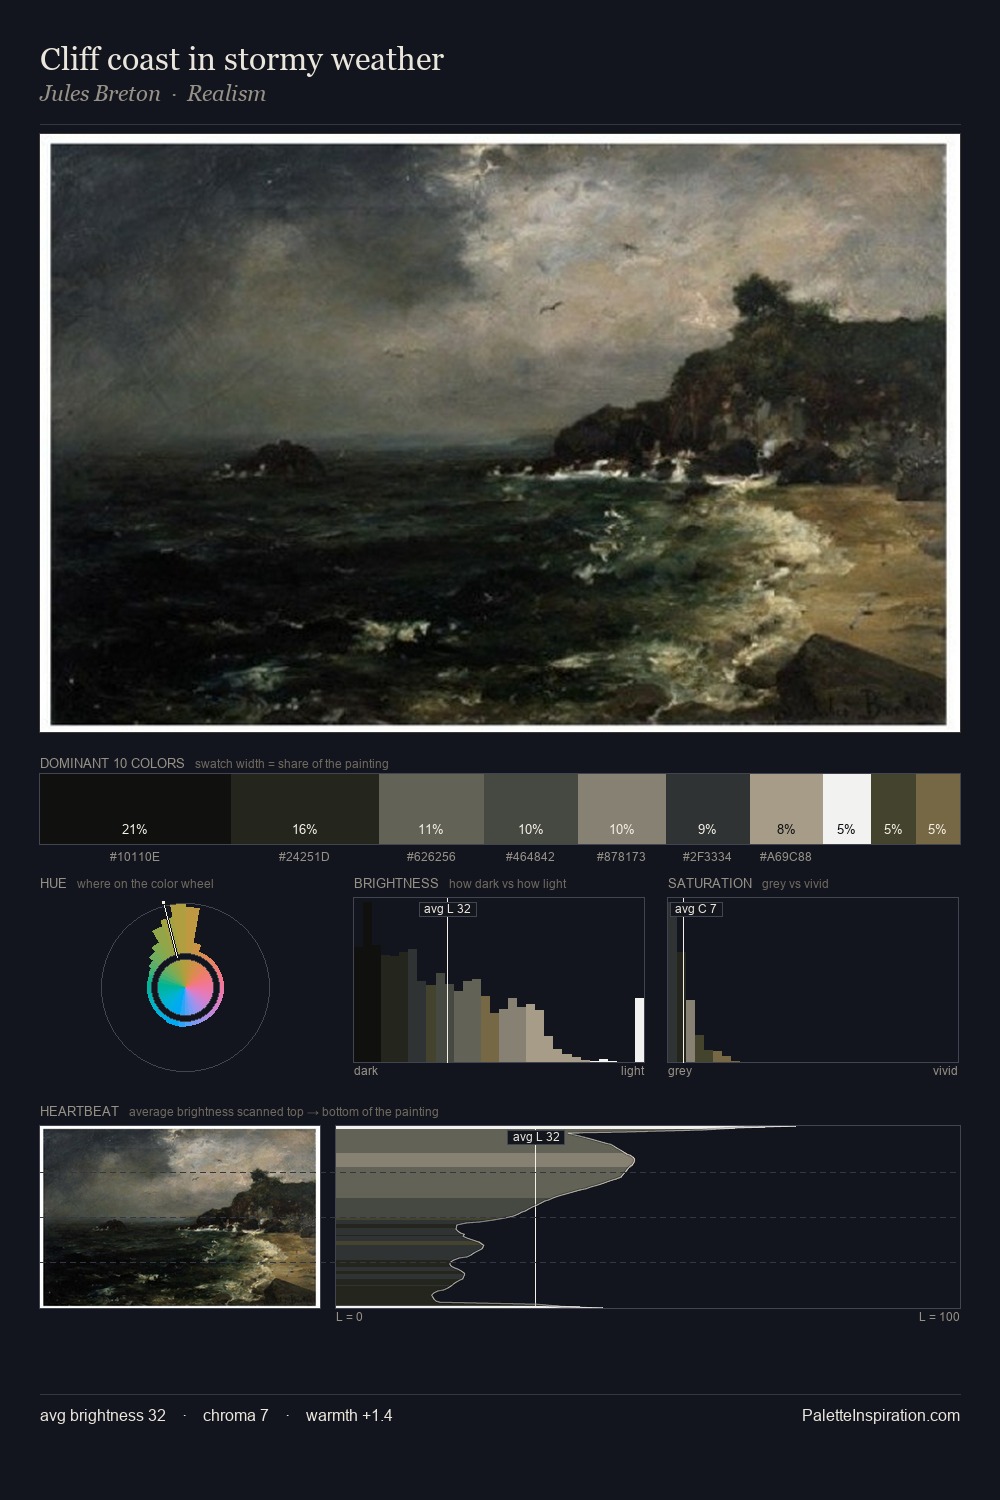Click the 'HEARTBEAT' section heading
This screenshot has width=1000, height=1500.
pyautogui.click(x=79, y=1111)
